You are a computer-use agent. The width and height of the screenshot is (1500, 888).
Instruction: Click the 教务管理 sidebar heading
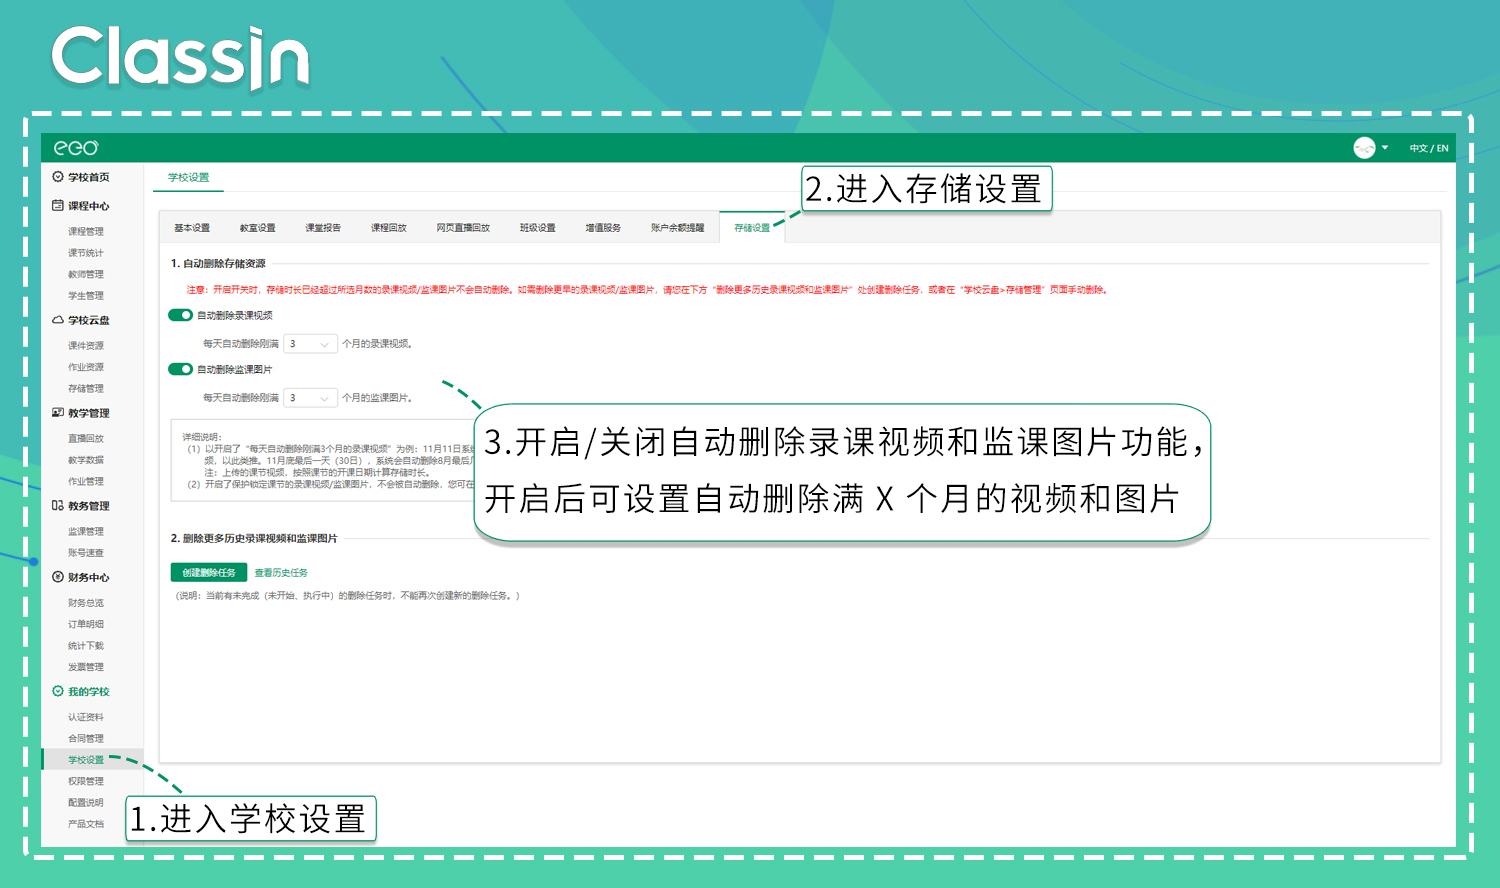pos(89,506)
